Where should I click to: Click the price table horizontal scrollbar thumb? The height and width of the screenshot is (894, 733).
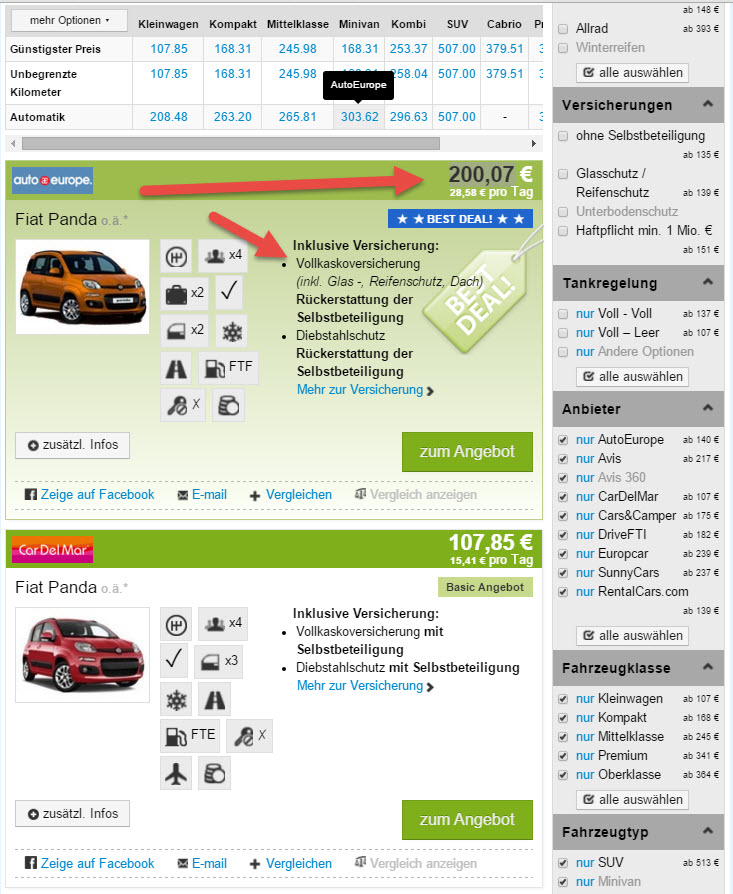tap(231, 143)
